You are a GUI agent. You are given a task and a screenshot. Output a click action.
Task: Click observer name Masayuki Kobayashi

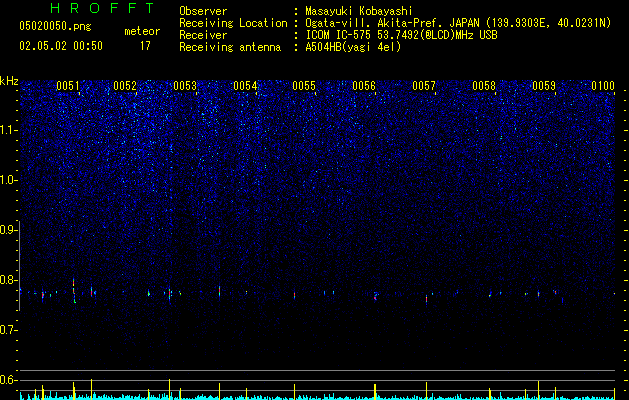pos(359,11)
